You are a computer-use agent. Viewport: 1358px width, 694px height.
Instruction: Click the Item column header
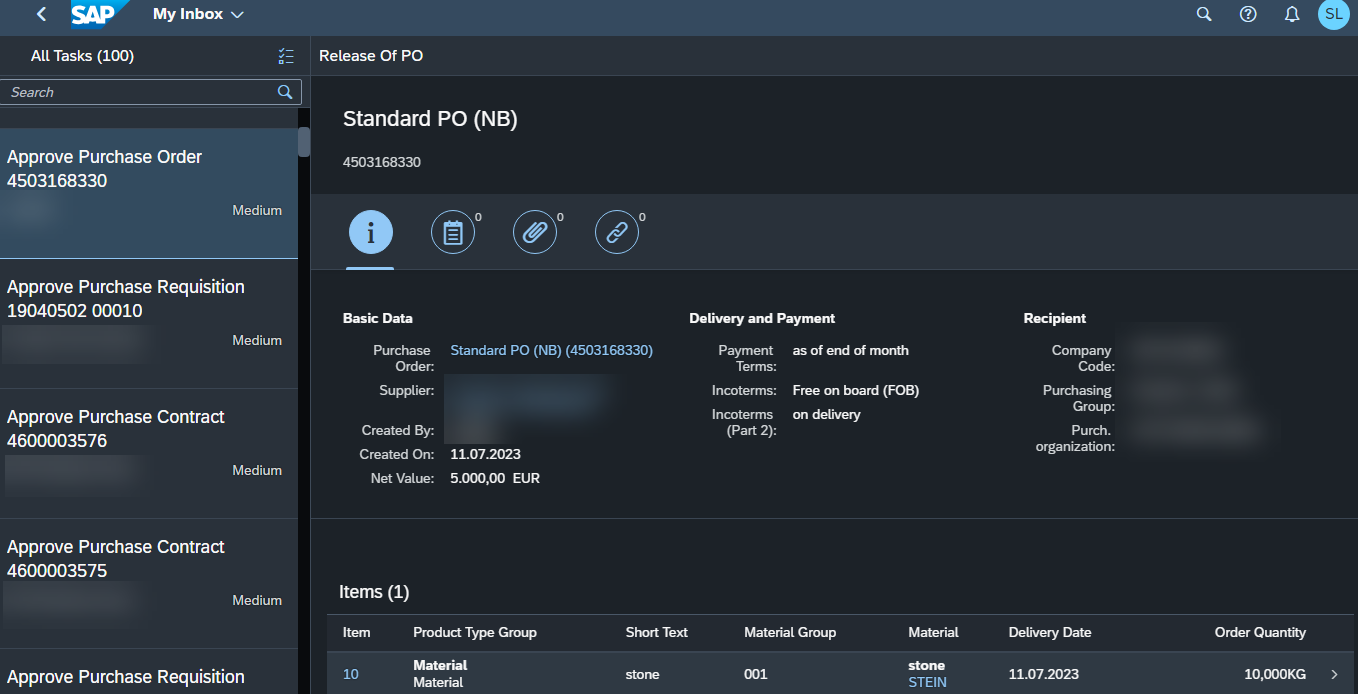356,632
